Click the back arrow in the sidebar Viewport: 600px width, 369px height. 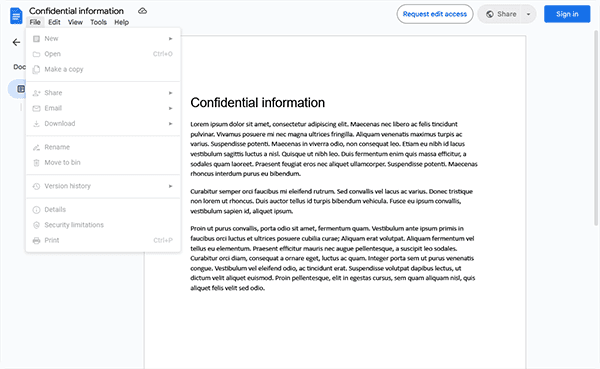[16, 42]
